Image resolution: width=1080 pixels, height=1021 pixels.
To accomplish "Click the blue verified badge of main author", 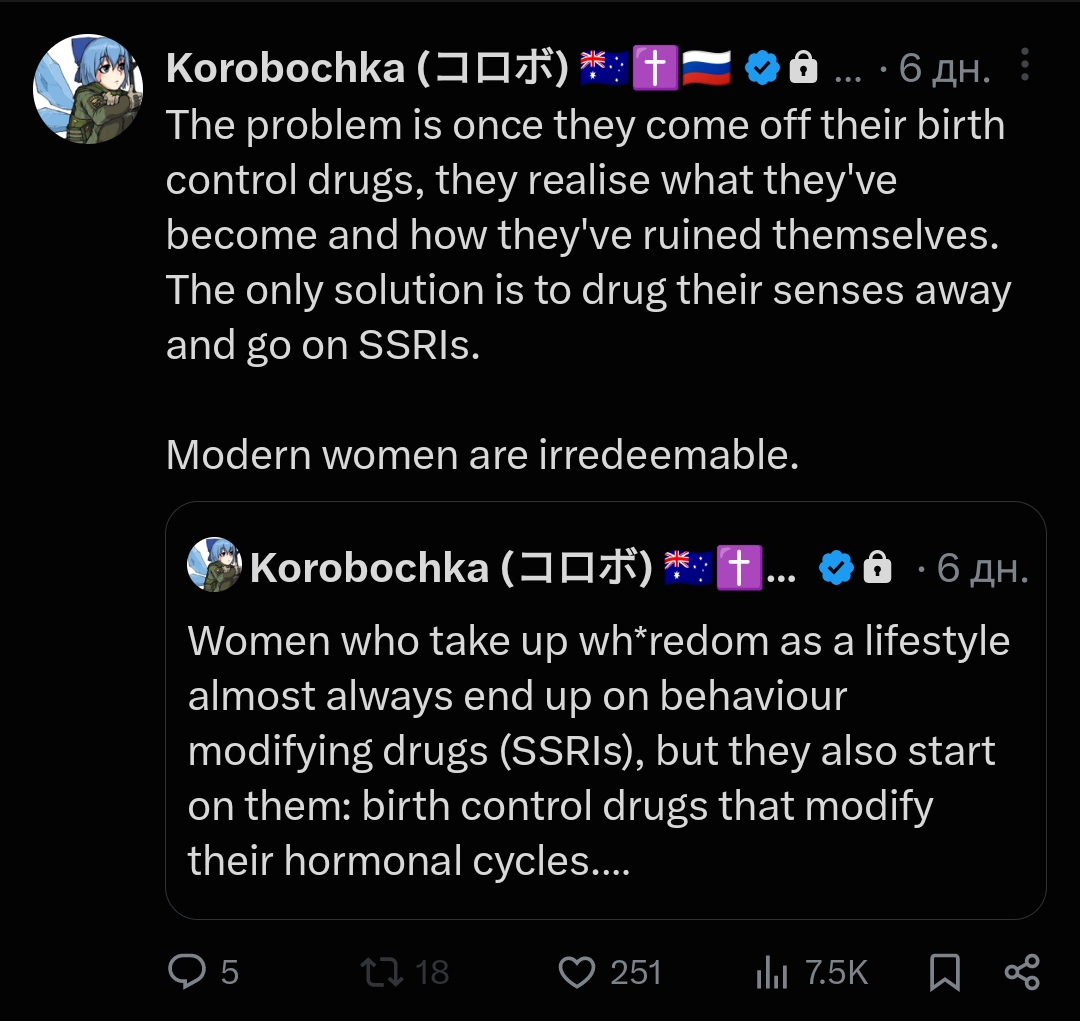I will click(x=762, y=68).
